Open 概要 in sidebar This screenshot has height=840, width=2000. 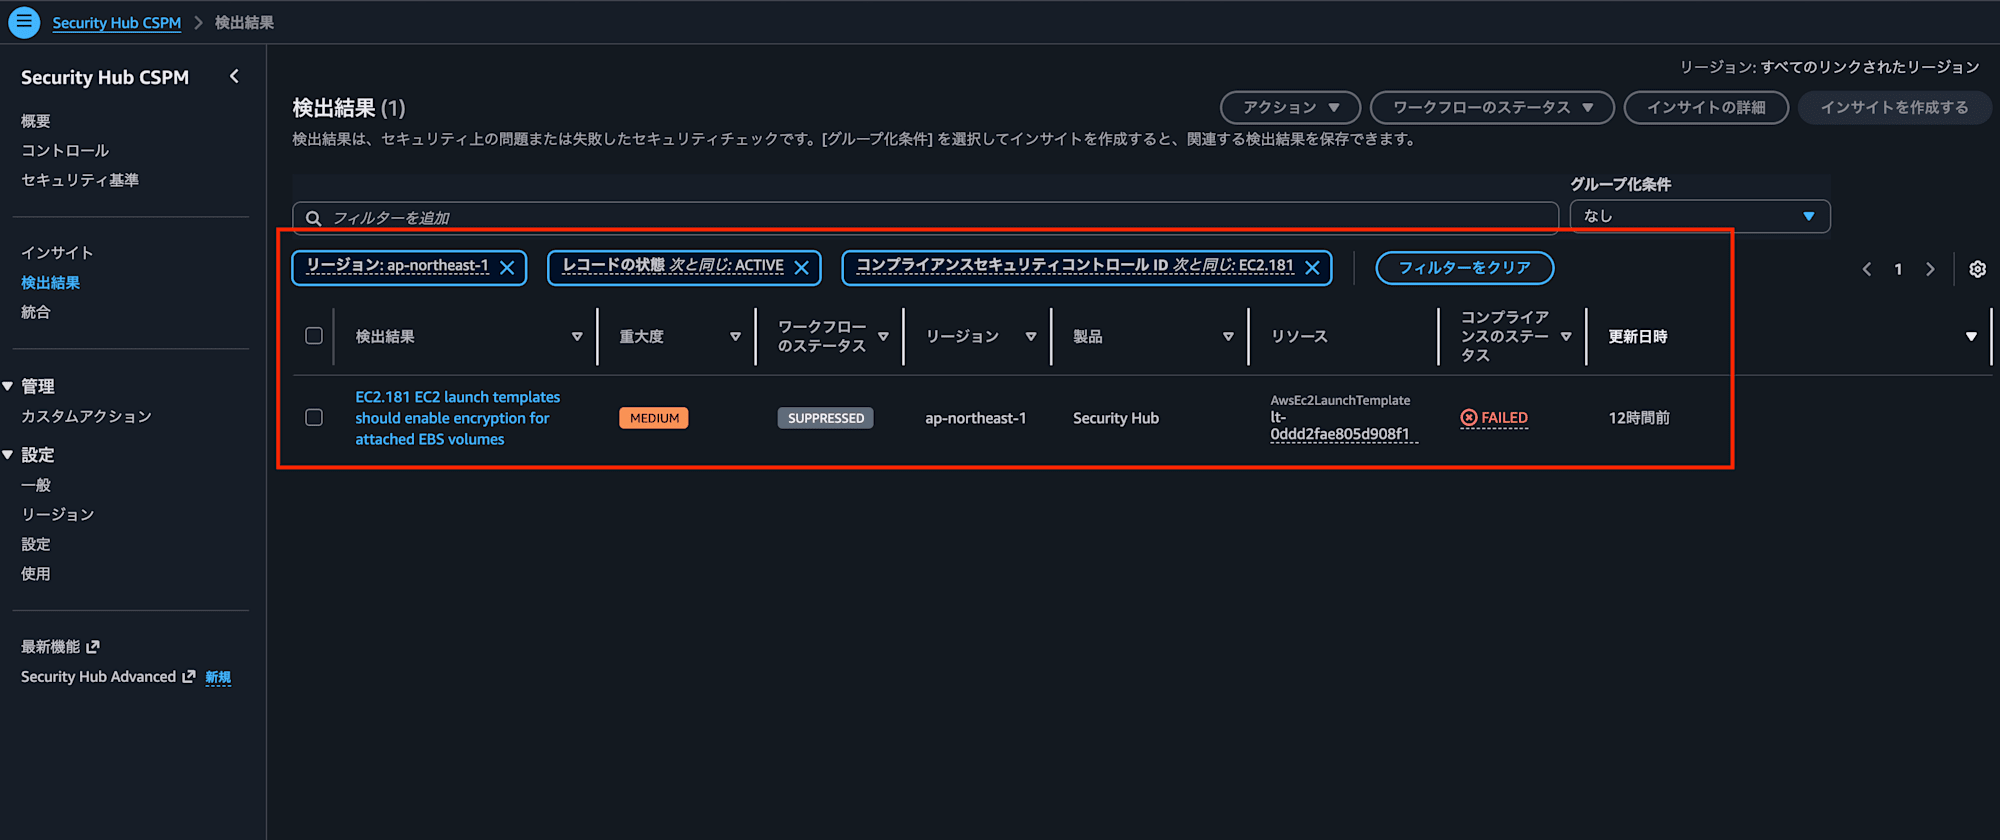tap(36, 121)
